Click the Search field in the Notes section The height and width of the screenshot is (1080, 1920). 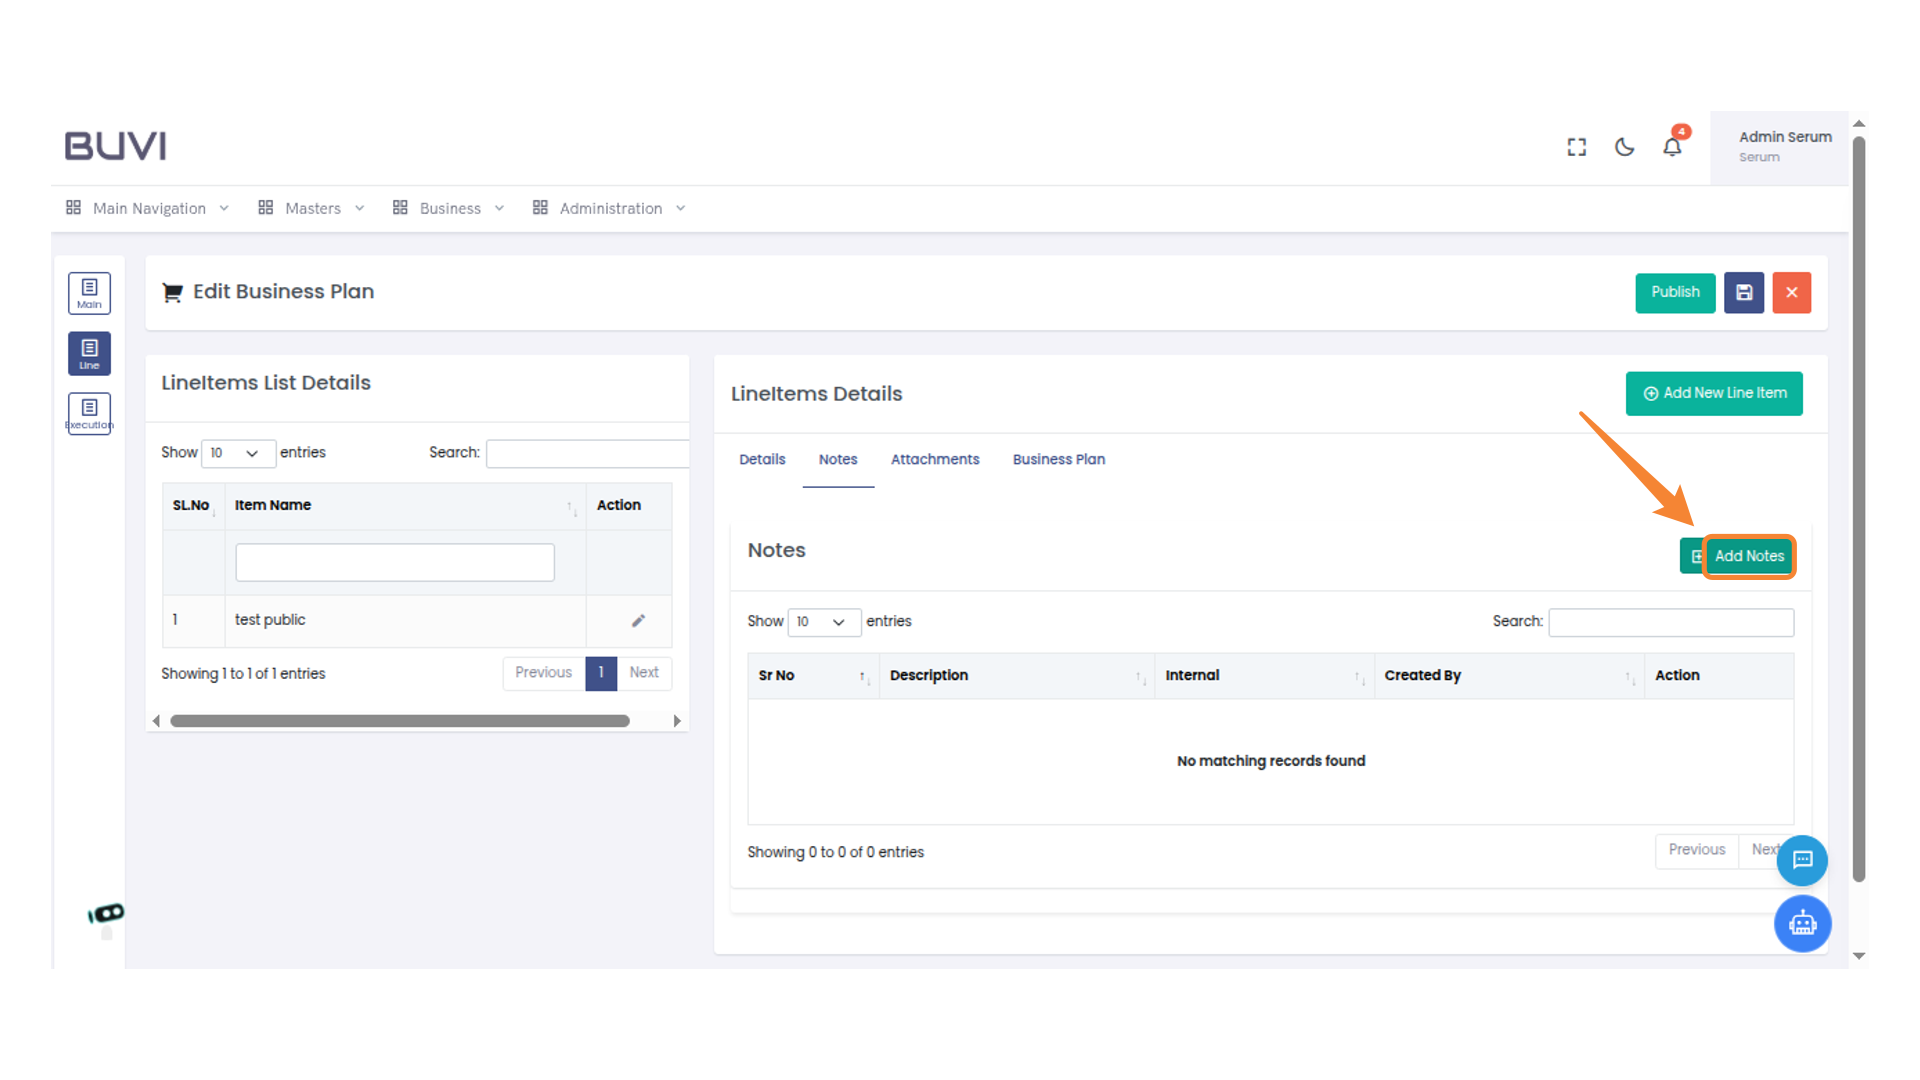pos(1671,621)
